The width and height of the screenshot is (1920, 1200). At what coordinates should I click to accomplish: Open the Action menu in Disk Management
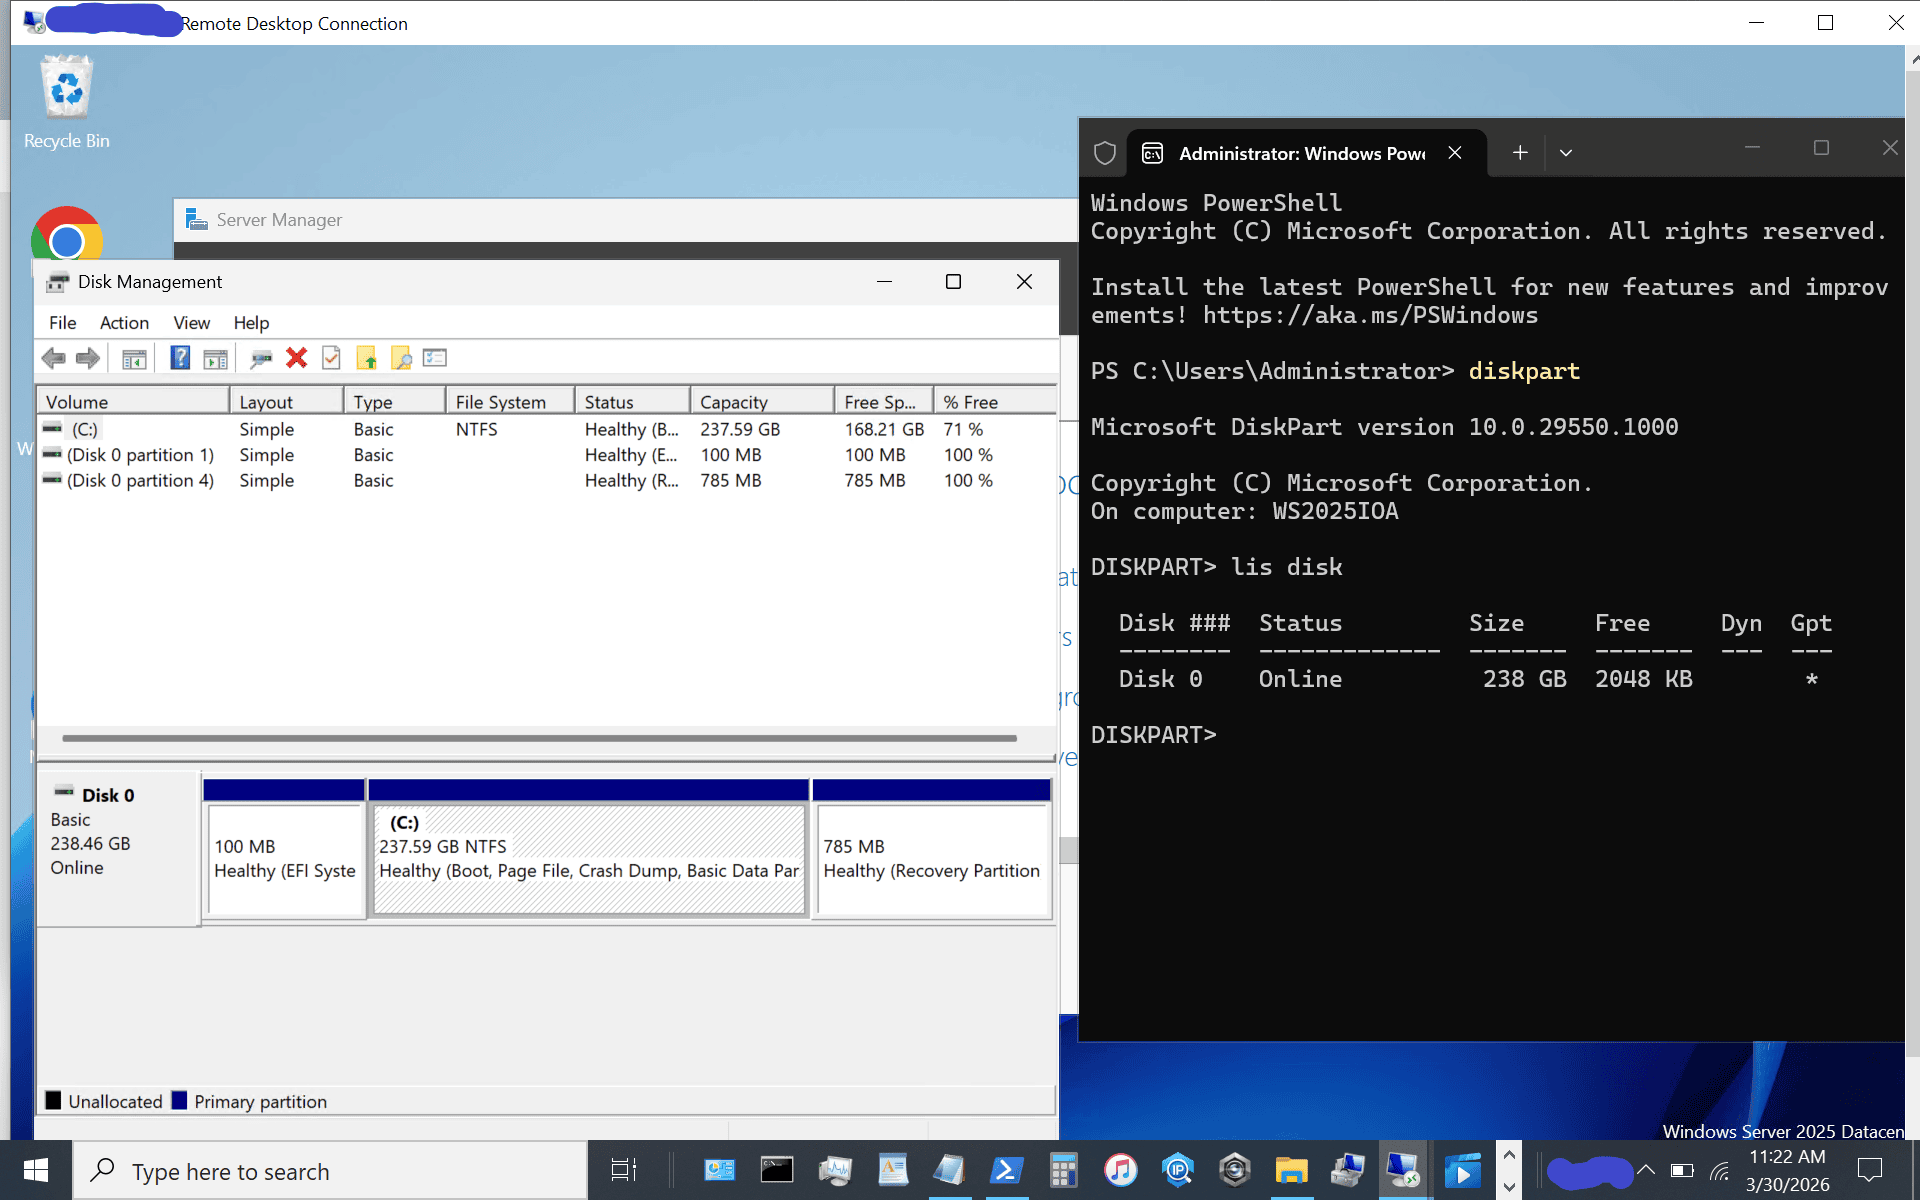(x=124, y=323)
